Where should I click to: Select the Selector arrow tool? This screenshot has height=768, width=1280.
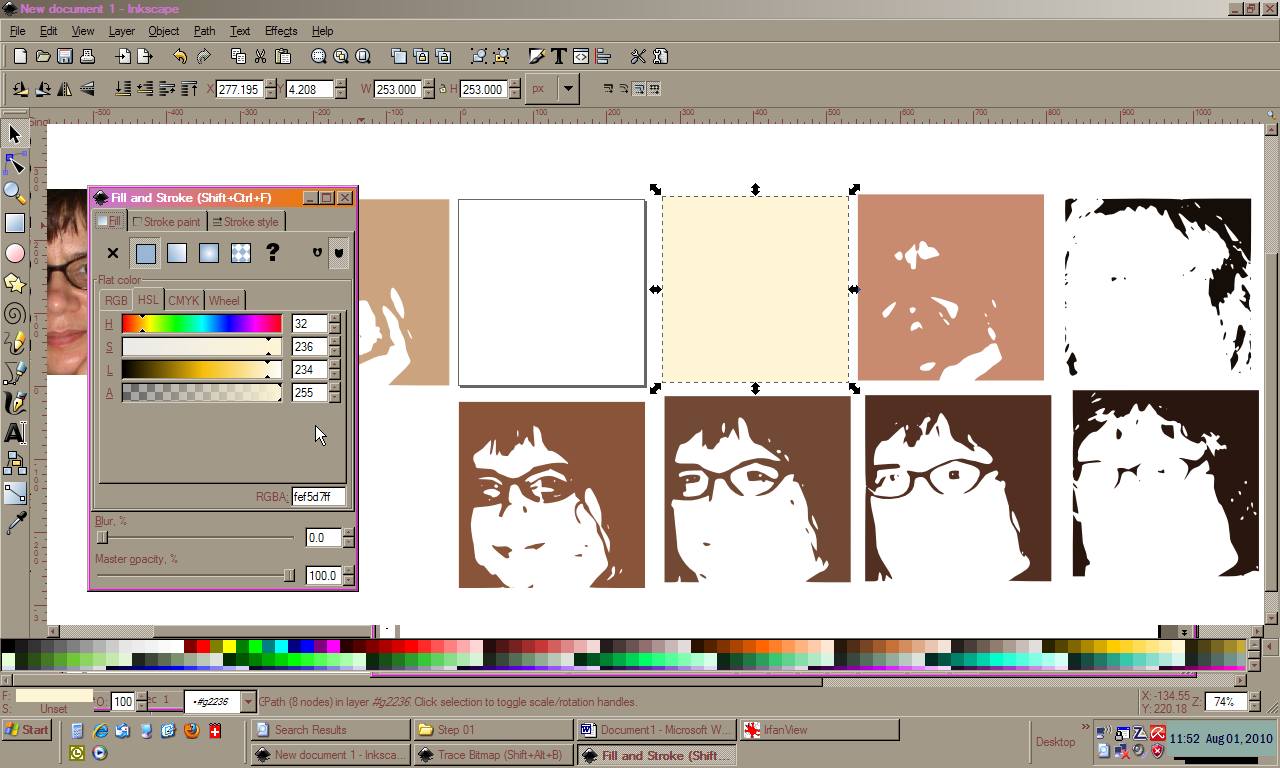pos(14,134)
